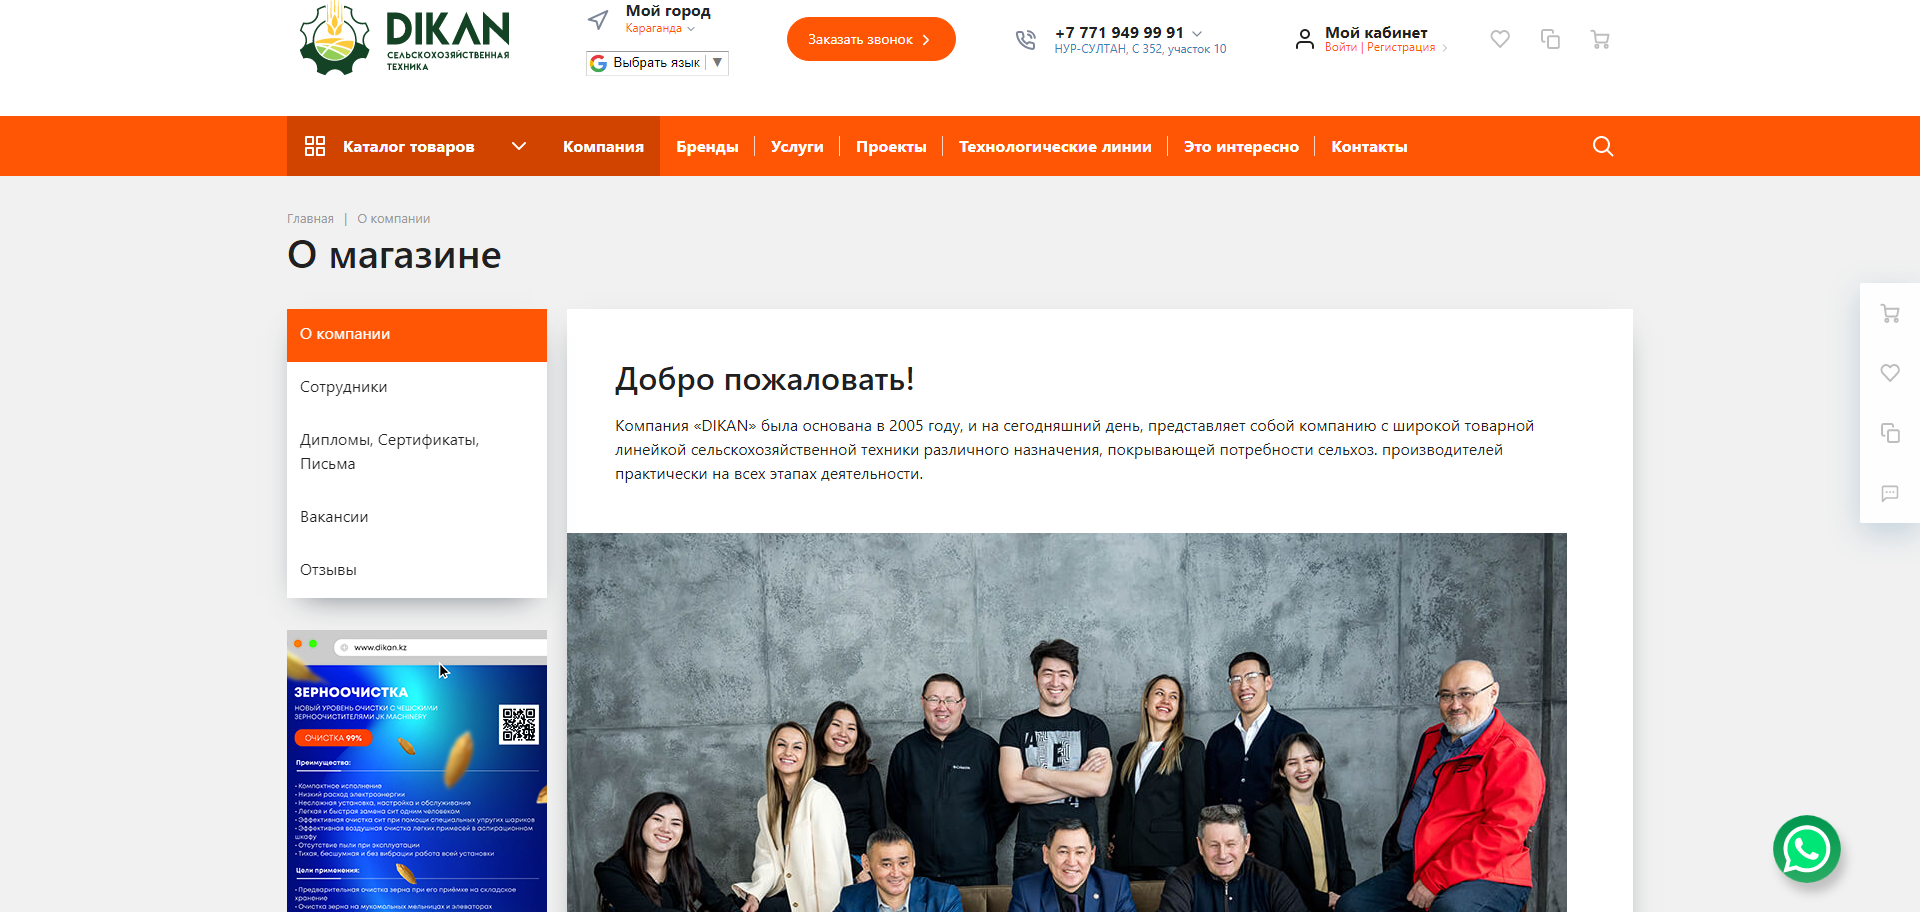
Task: Open header compare icon
Action: coord(1550,39)
